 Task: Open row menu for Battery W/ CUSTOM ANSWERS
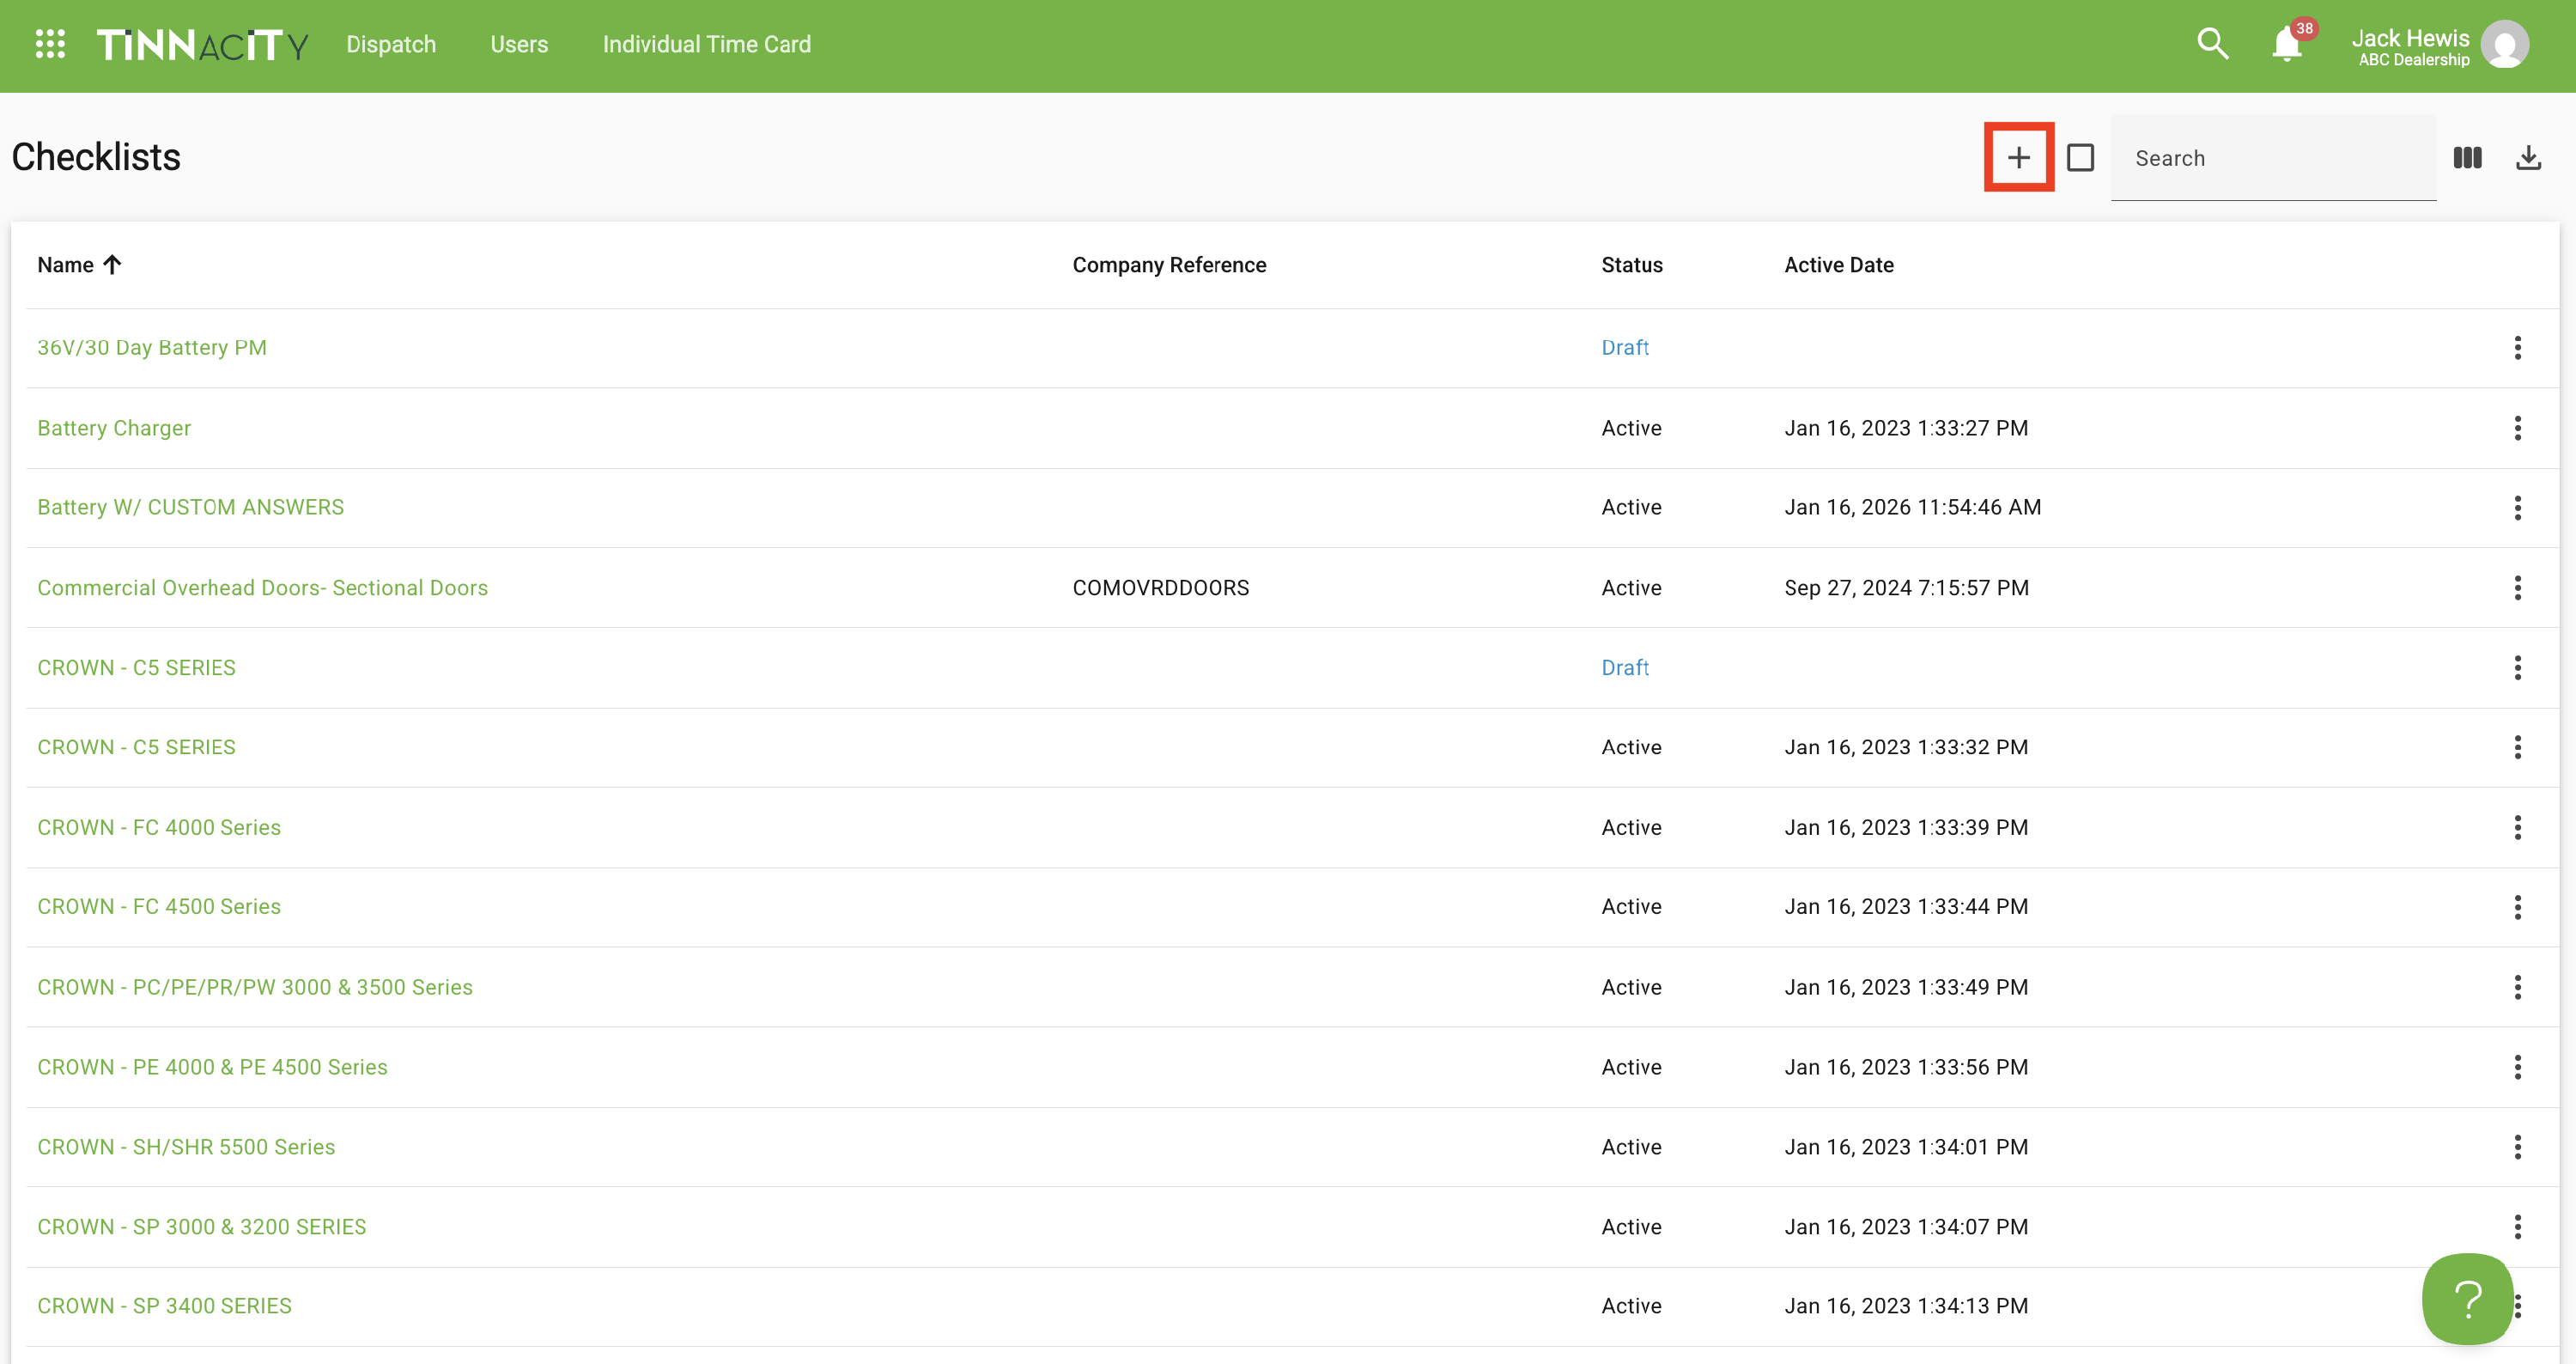click(x=2517, y=508)
